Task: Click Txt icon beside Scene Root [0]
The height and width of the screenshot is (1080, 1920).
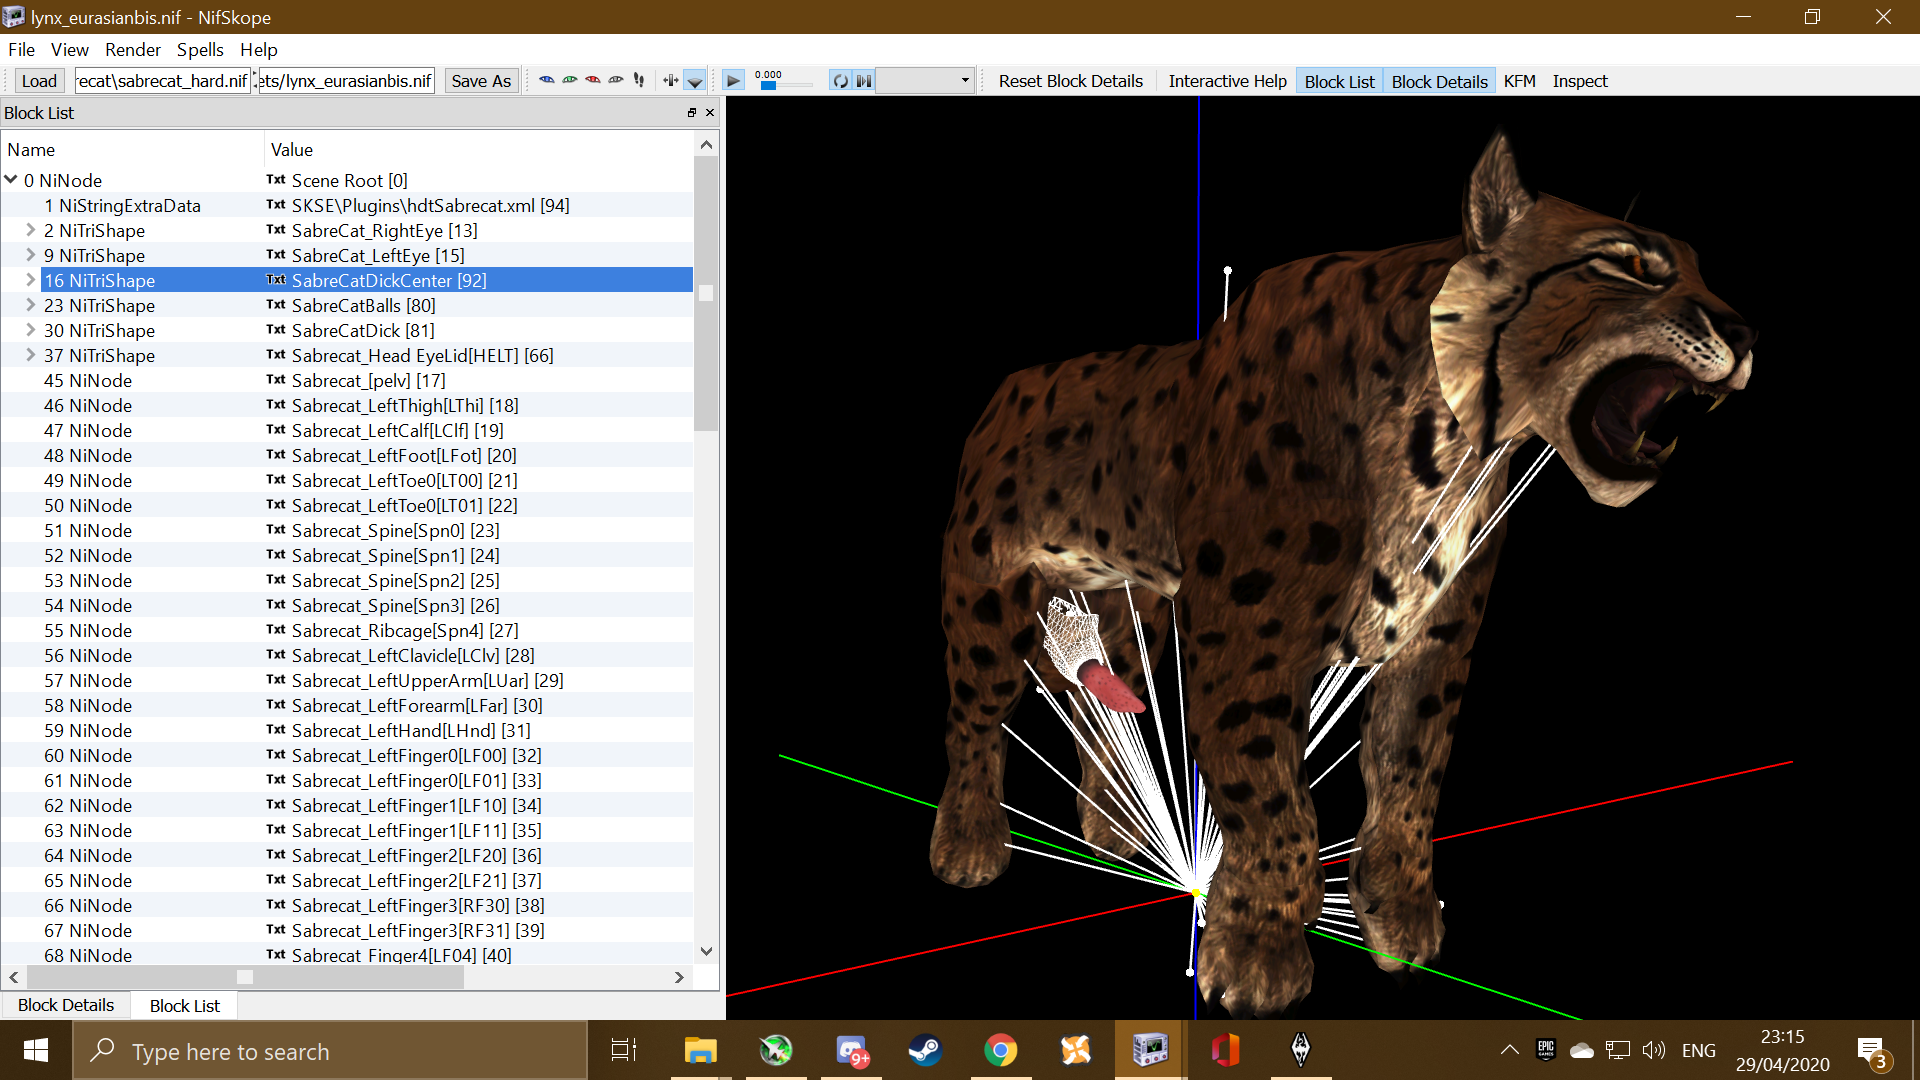Action: click(276, 180)
